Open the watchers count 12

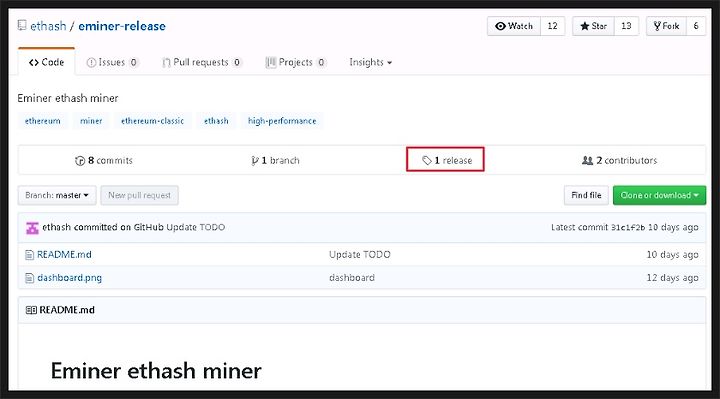552,26
